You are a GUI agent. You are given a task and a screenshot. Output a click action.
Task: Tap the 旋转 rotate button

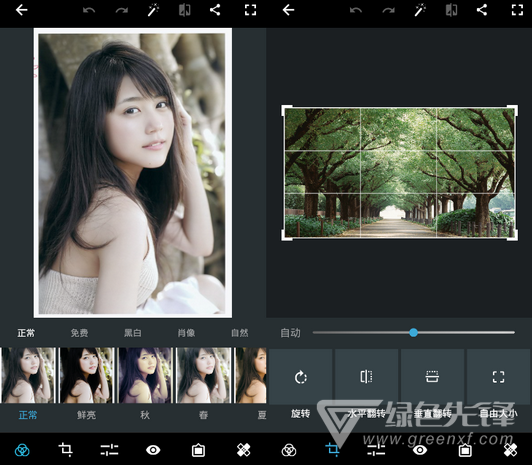[x=301, y=377]
